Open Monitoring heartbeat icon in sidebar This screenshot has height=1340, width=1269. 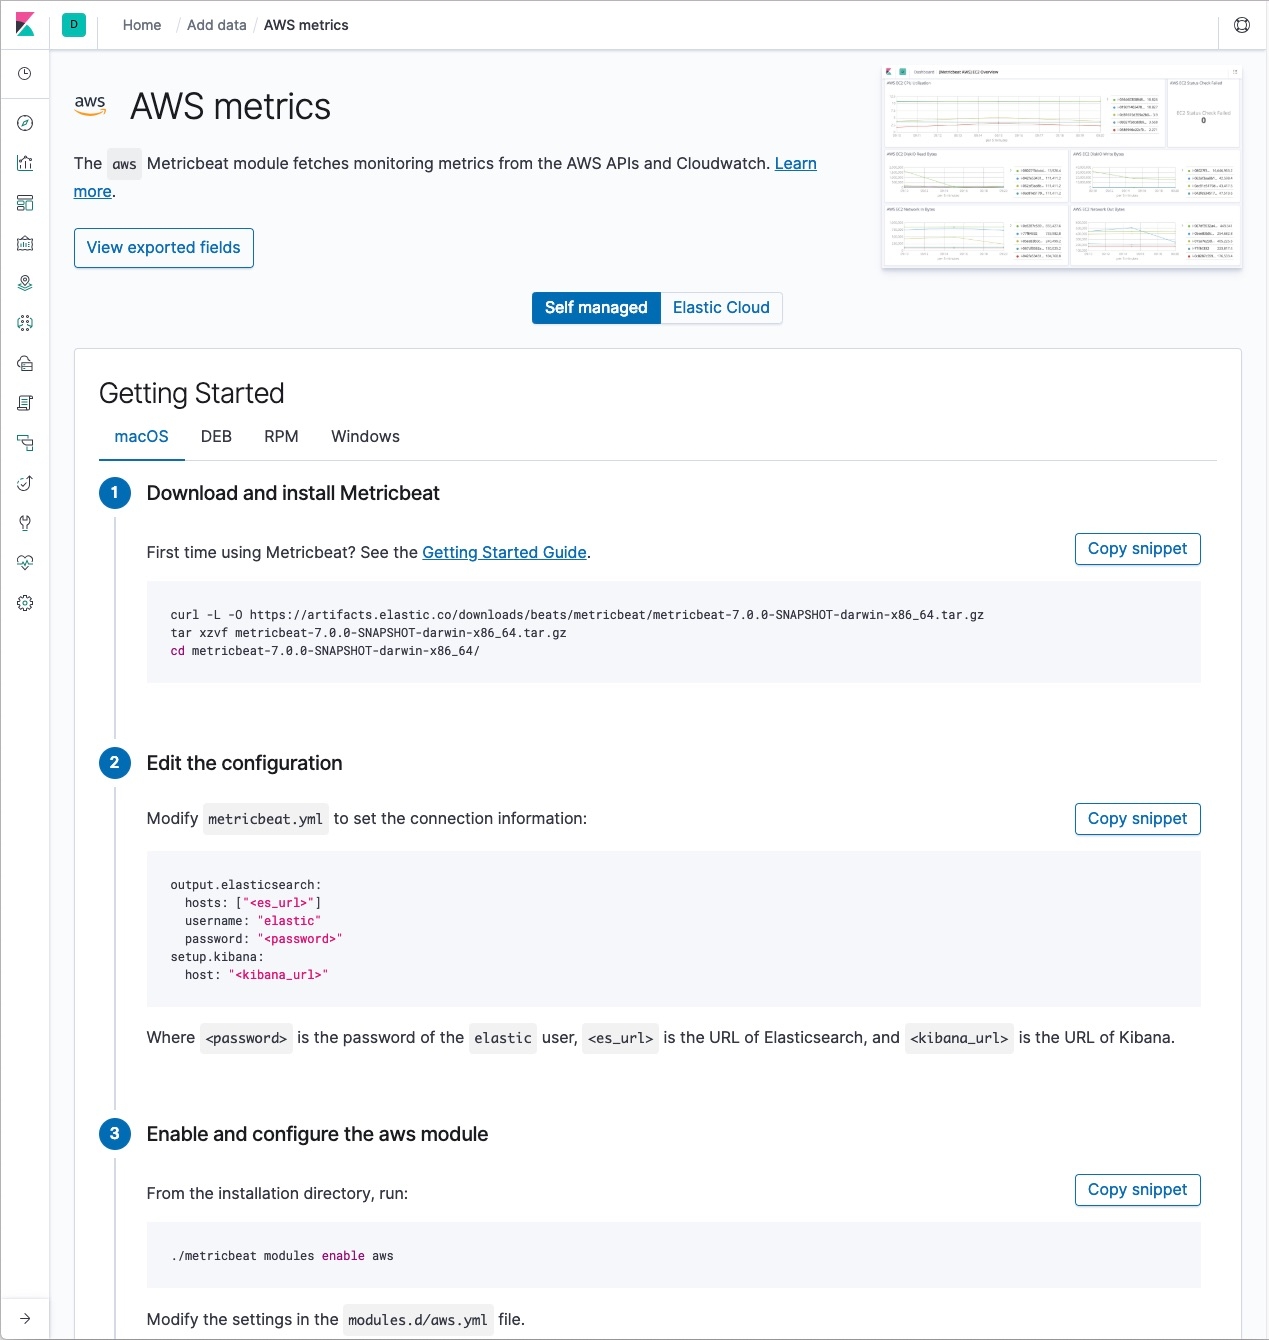pos(25,563)
